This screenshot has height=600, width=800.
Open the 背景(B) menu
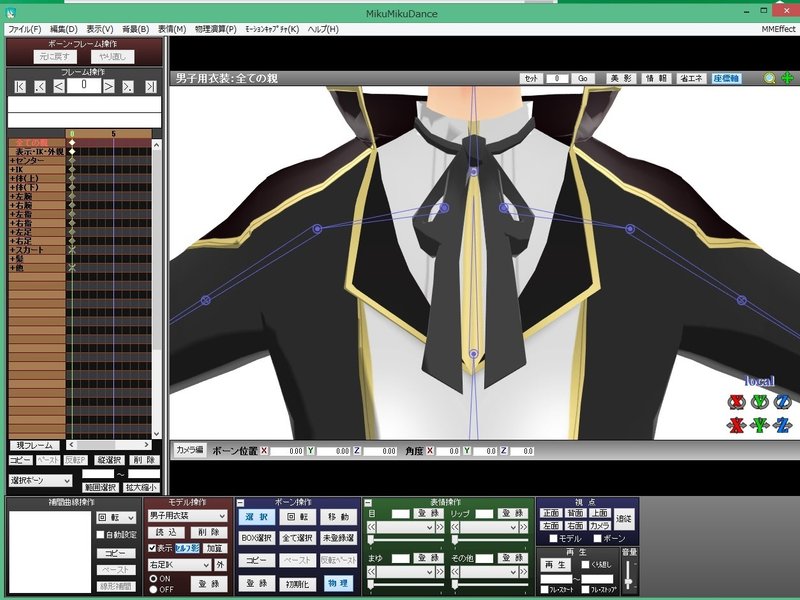[136, 29]
